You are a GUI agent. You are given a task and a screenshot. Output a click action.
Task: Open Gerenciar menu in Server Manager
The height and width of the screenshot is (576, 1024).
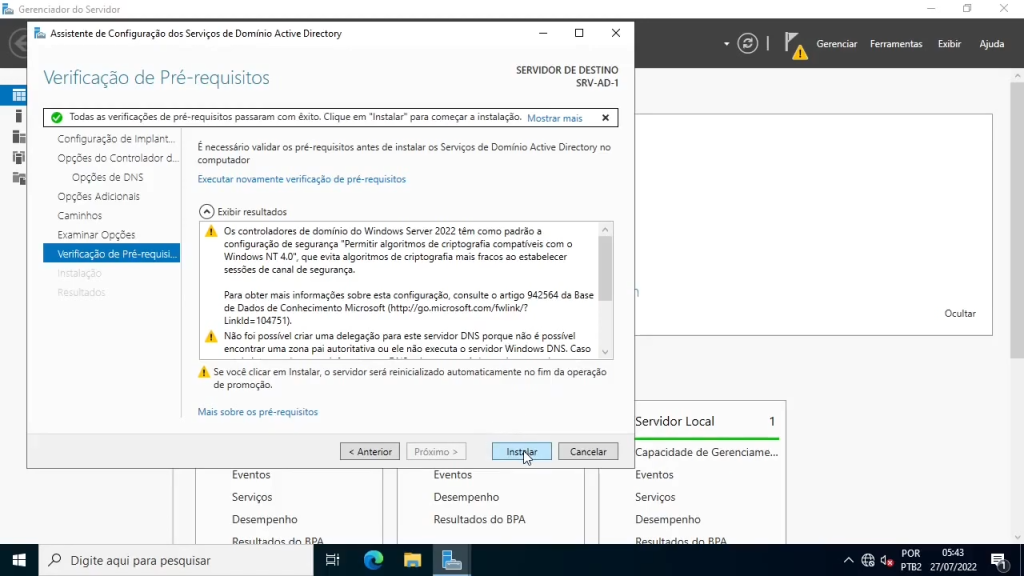coord(836,44)
